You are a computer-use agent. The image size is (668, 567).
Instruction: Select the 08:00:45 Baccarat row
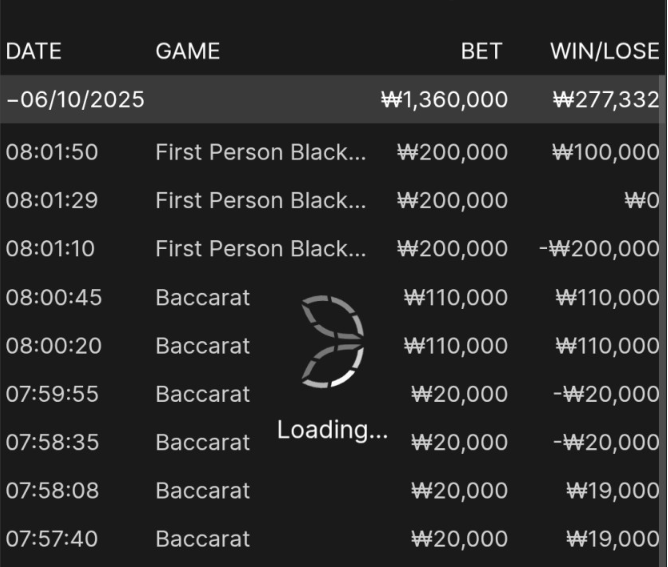[x=203, y=297]
